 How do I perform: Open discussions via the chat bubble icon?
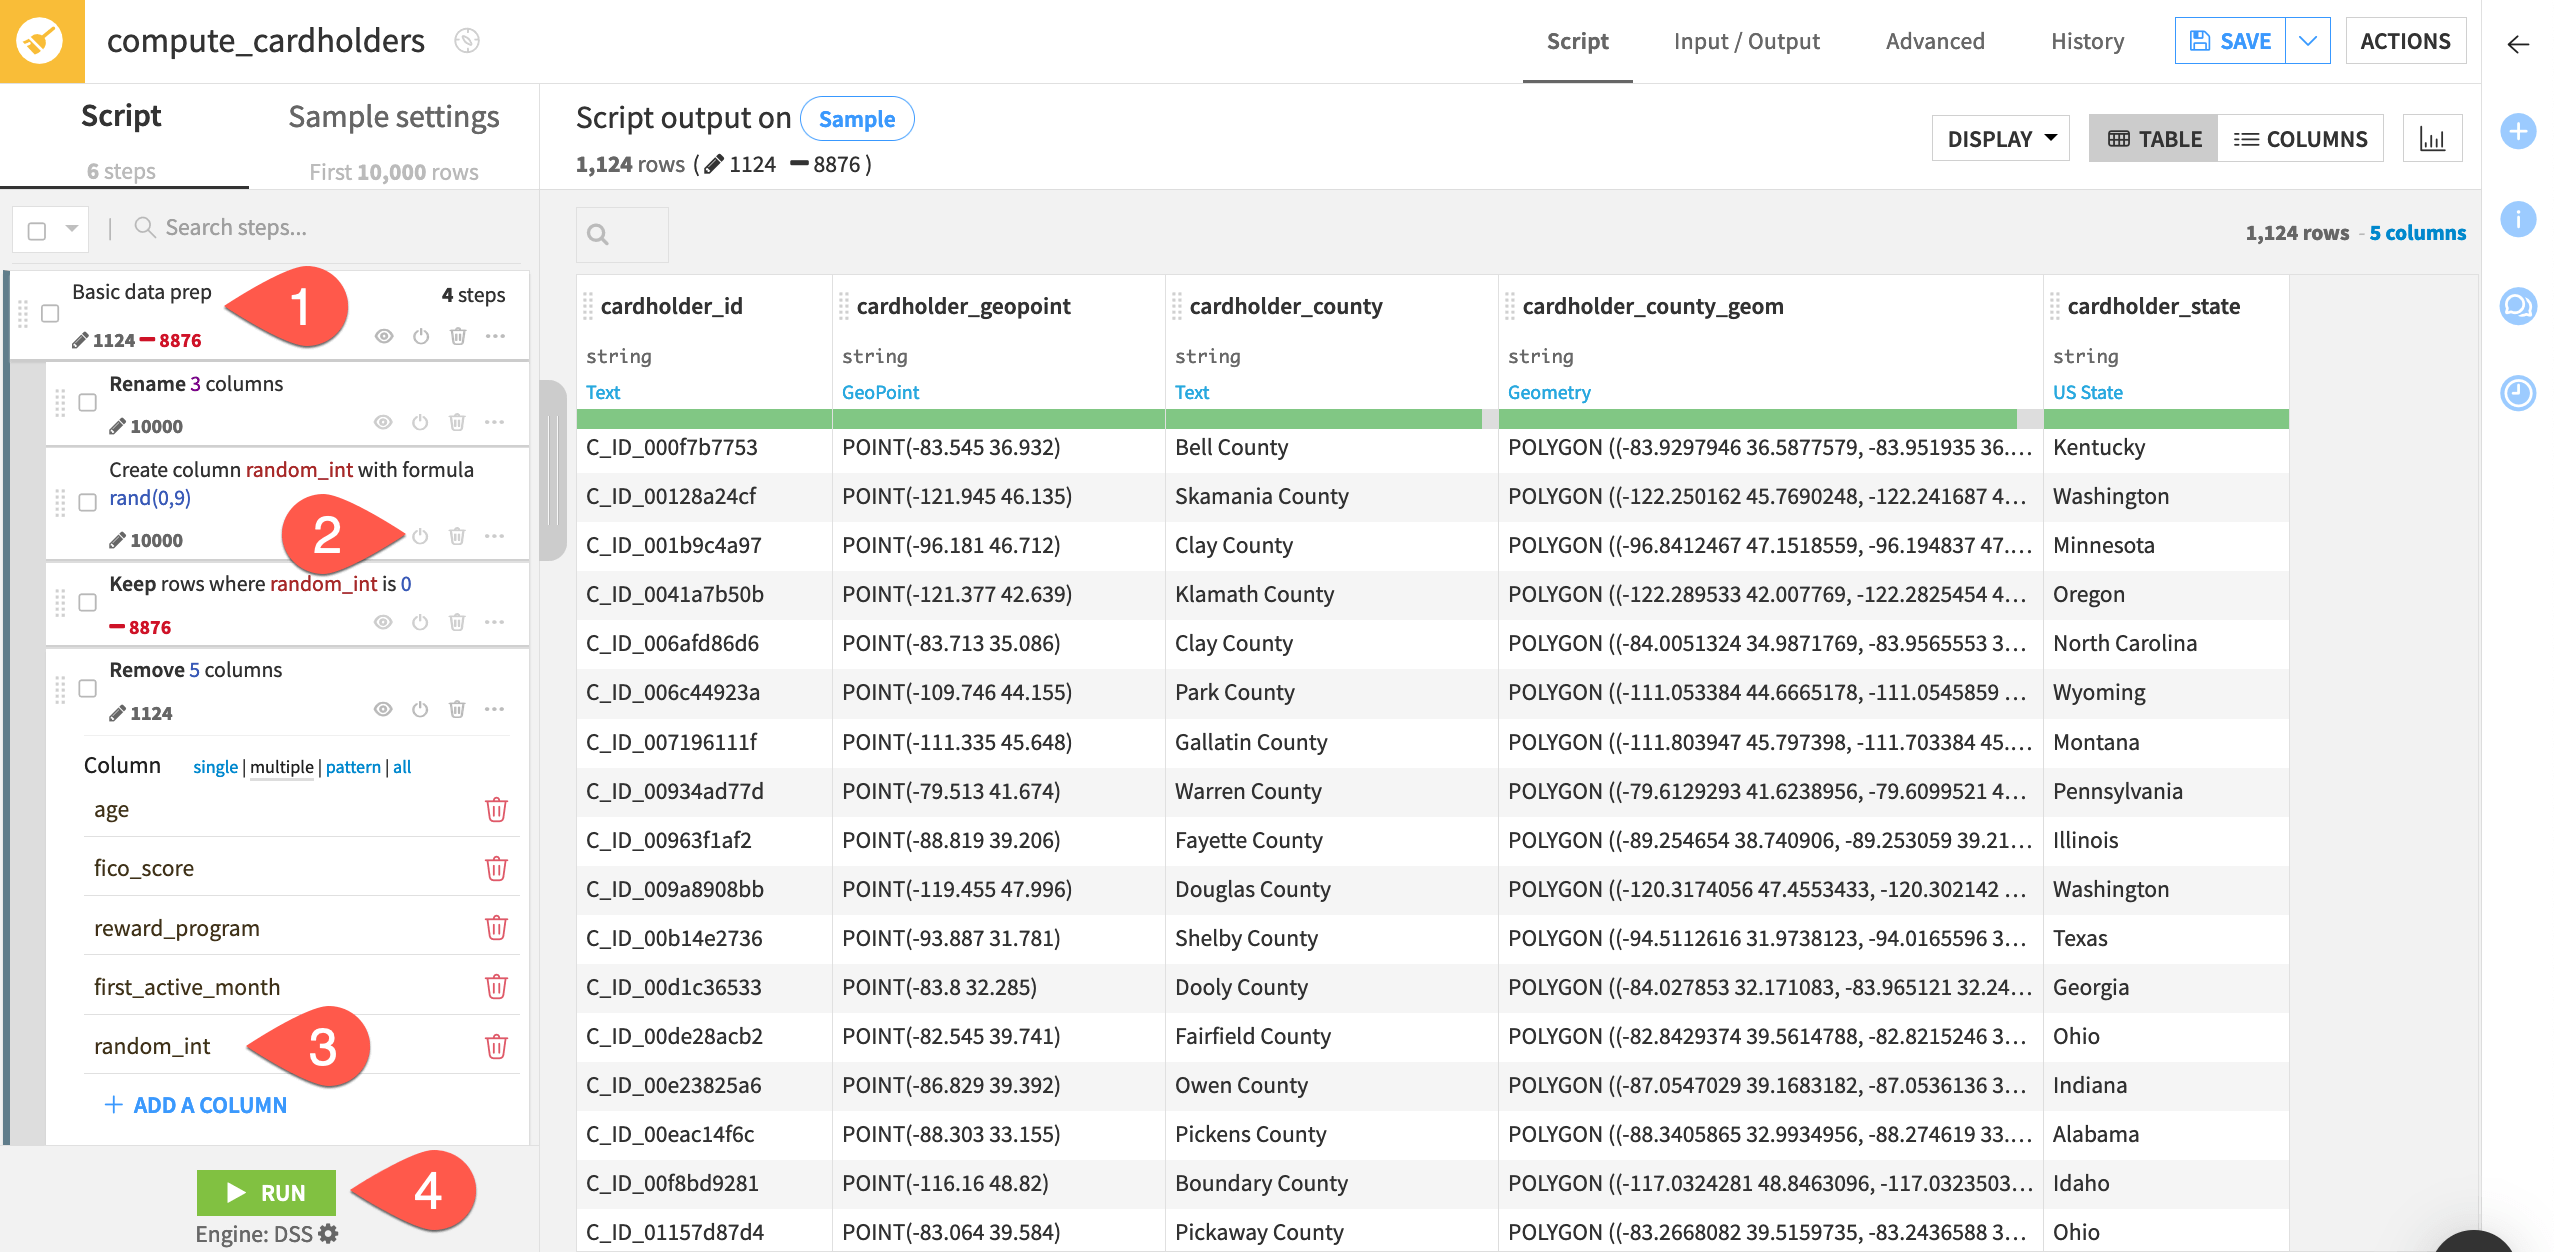[x=2519, y=307]
